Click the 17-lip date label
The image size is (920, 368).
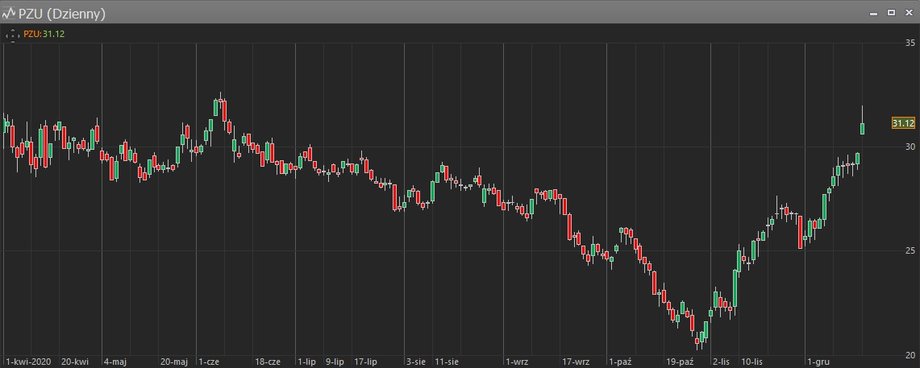pos(366,362)
